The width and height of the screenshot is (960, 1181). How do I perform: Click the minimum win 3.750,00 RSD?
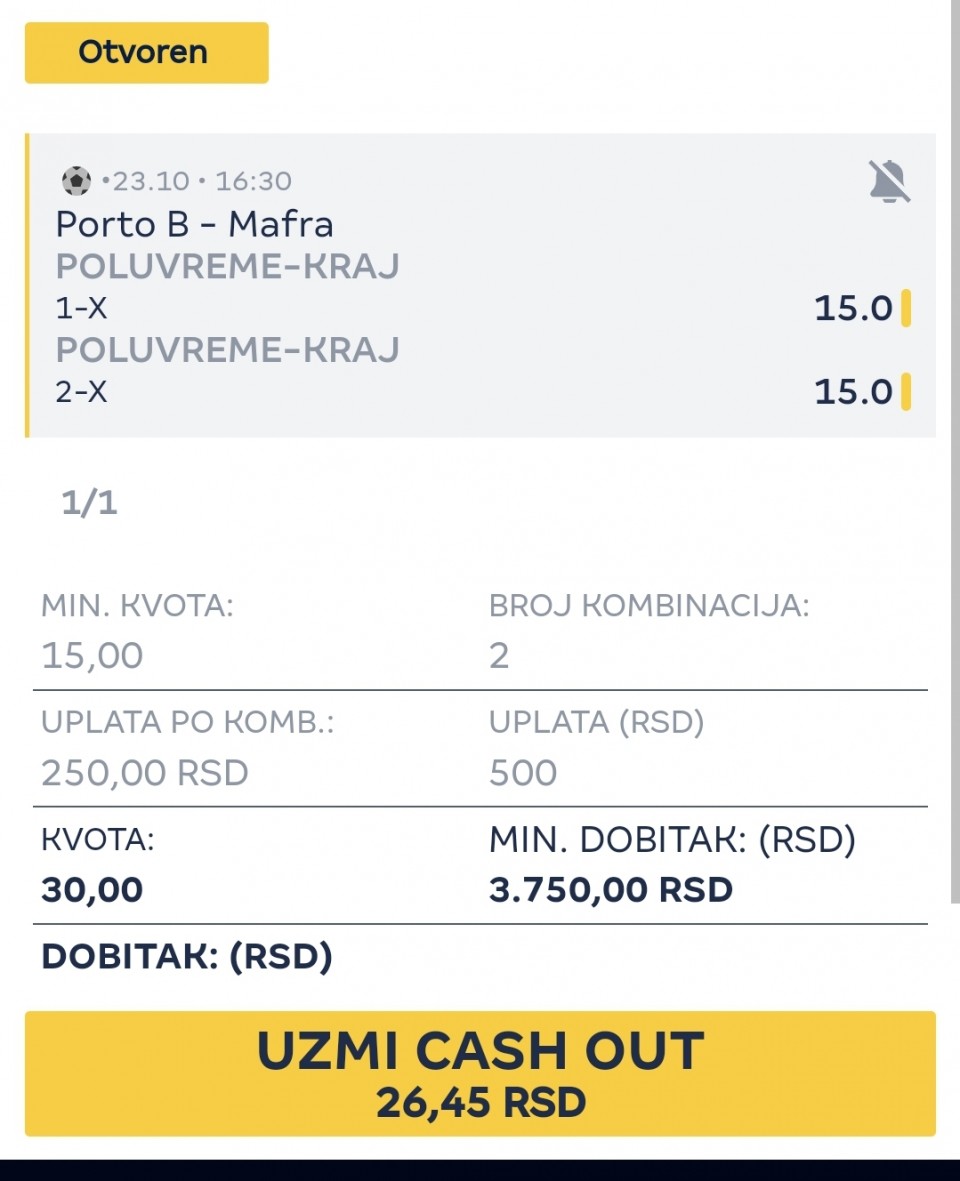tap(610, 889)
